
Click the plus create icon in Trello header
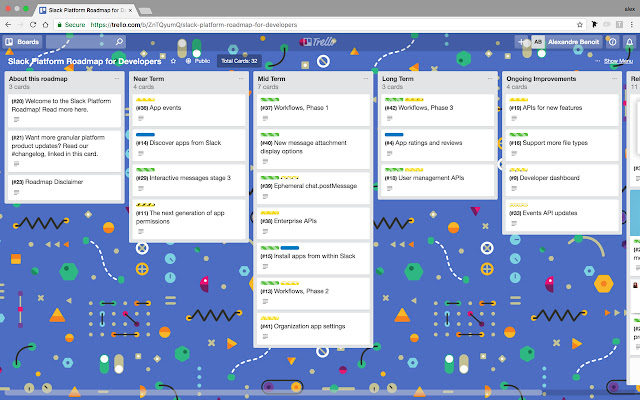pyautogui.click(x=521, y=42)
